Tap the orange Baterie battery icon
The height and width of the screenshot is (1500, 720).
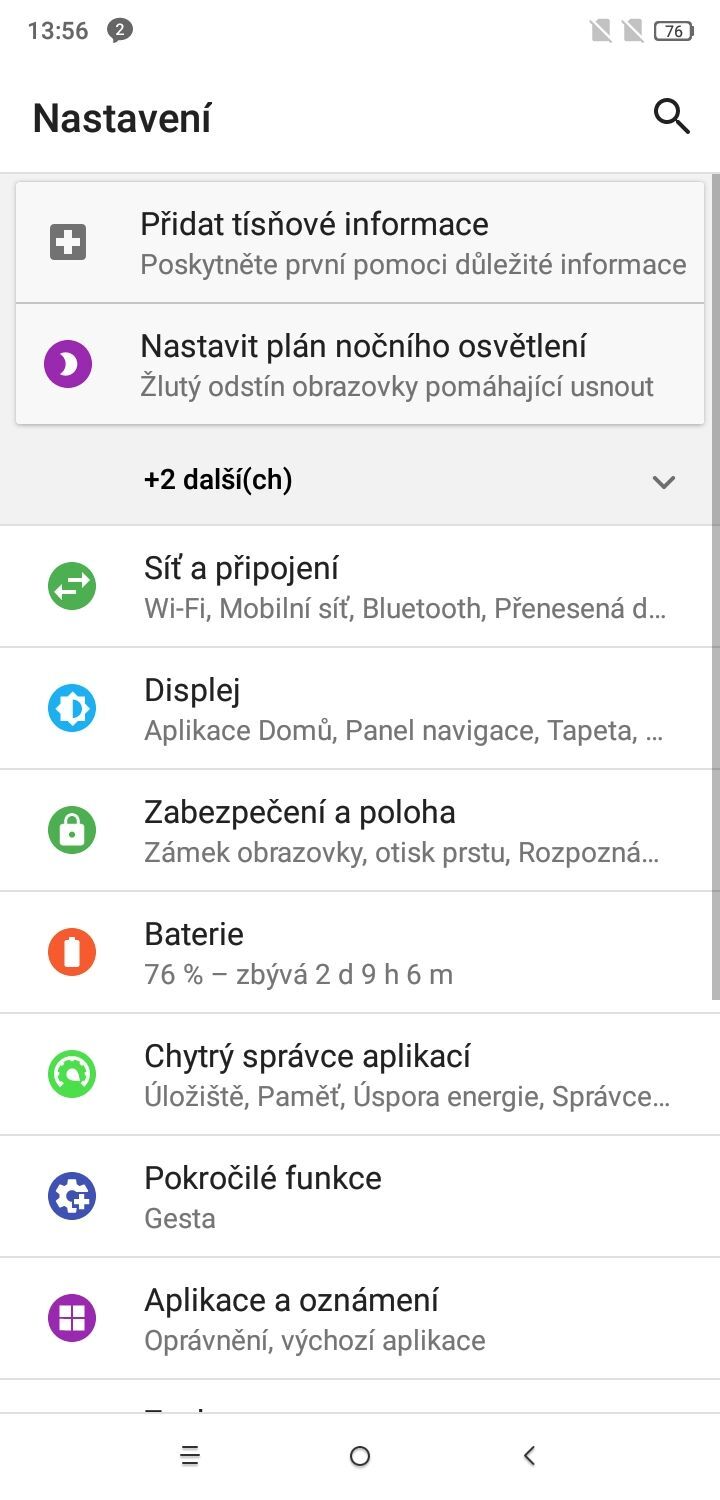71,951
